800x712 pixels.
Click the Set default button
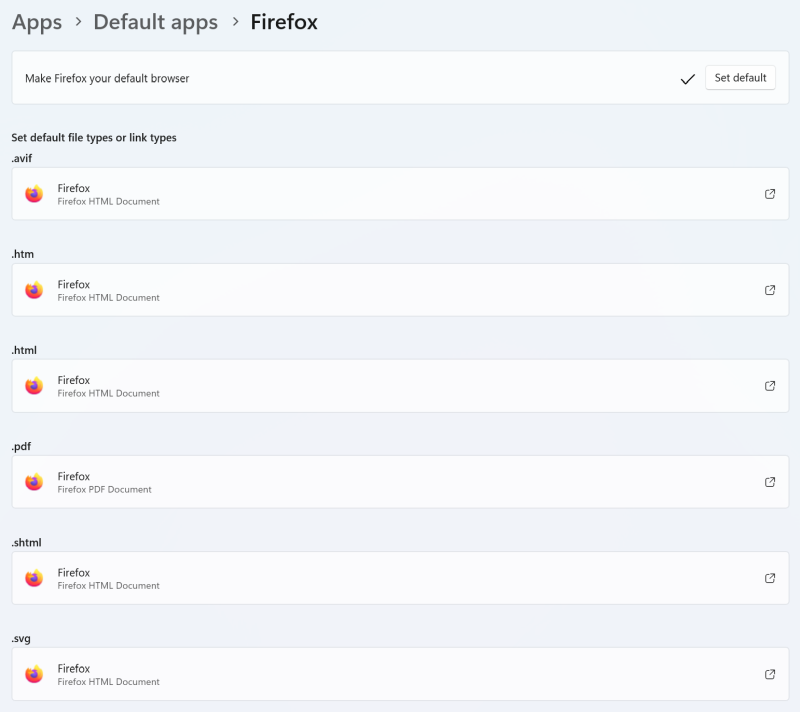click(740, 77)
